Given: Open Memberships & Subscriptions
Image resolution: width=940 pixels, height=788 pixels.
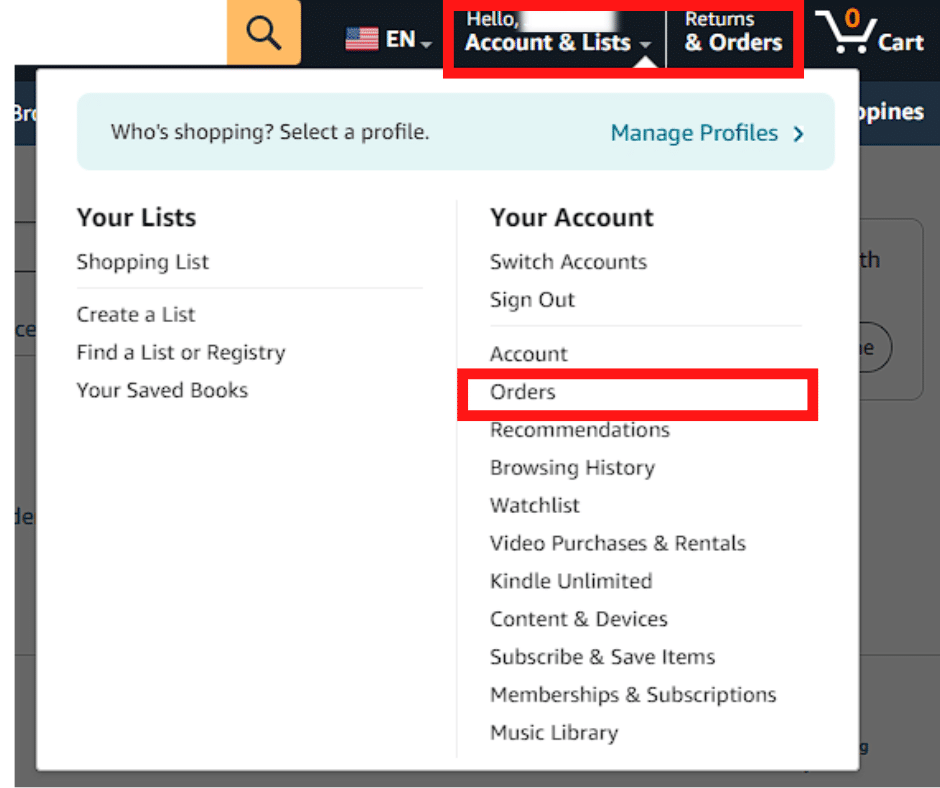Looking at the screenshot, I should (633, 695).
